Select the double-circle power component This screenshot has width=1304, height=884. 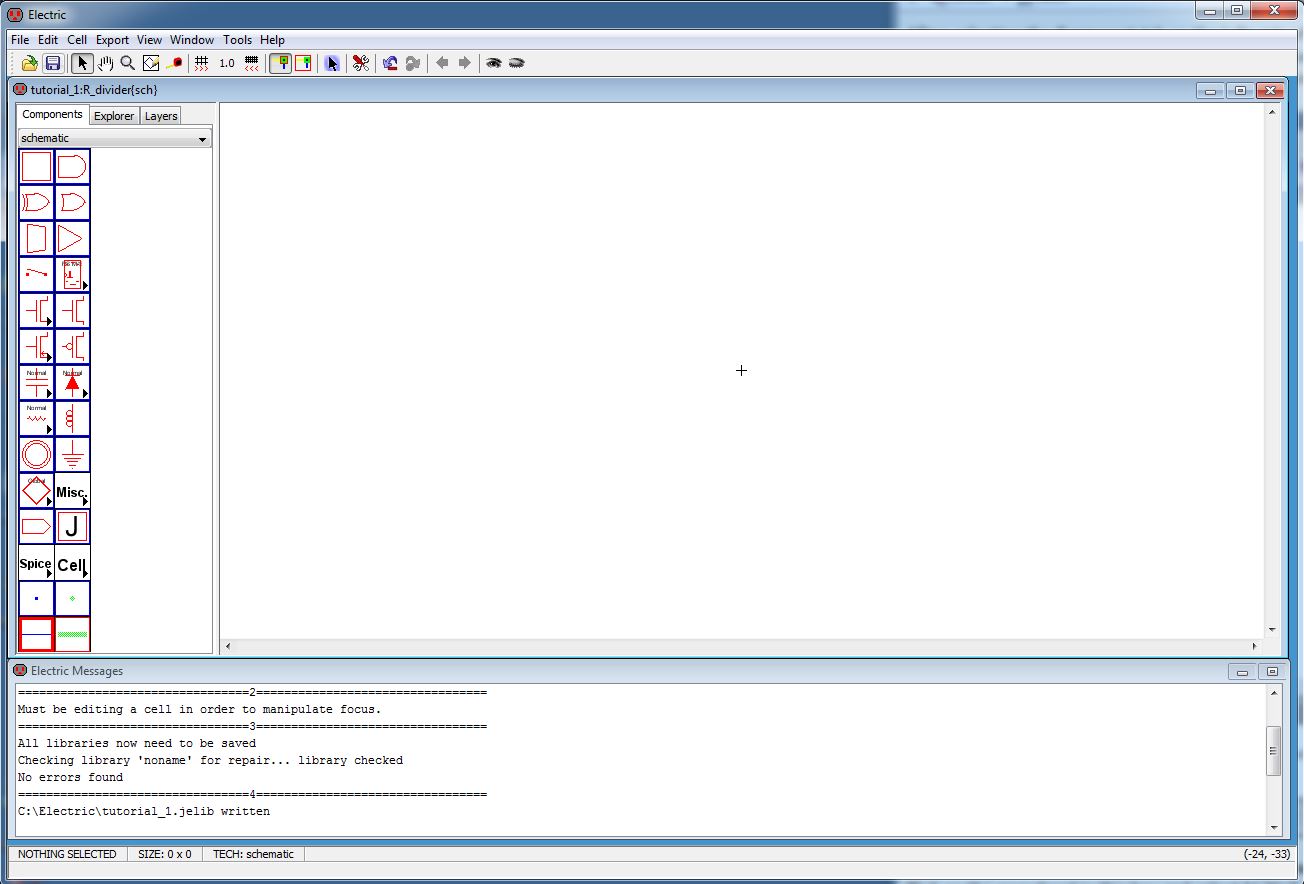[36, 454]
